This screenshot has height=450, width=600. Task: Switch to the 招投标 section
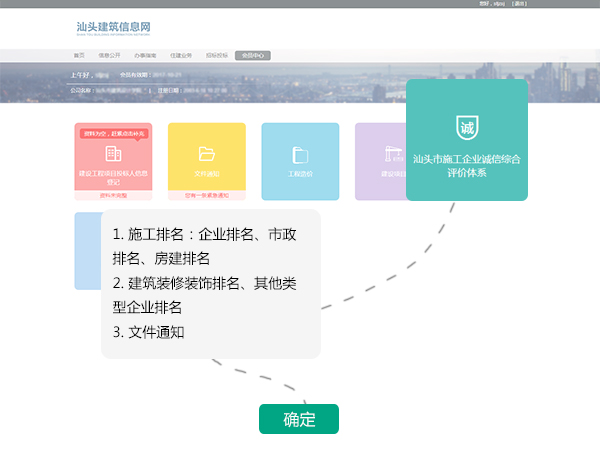tap(216, 55)
